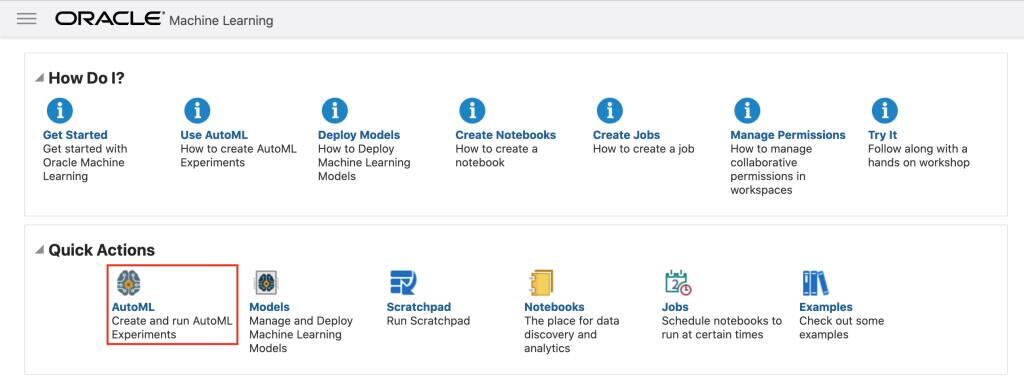Click info icon above Get Started

point(60,110)
